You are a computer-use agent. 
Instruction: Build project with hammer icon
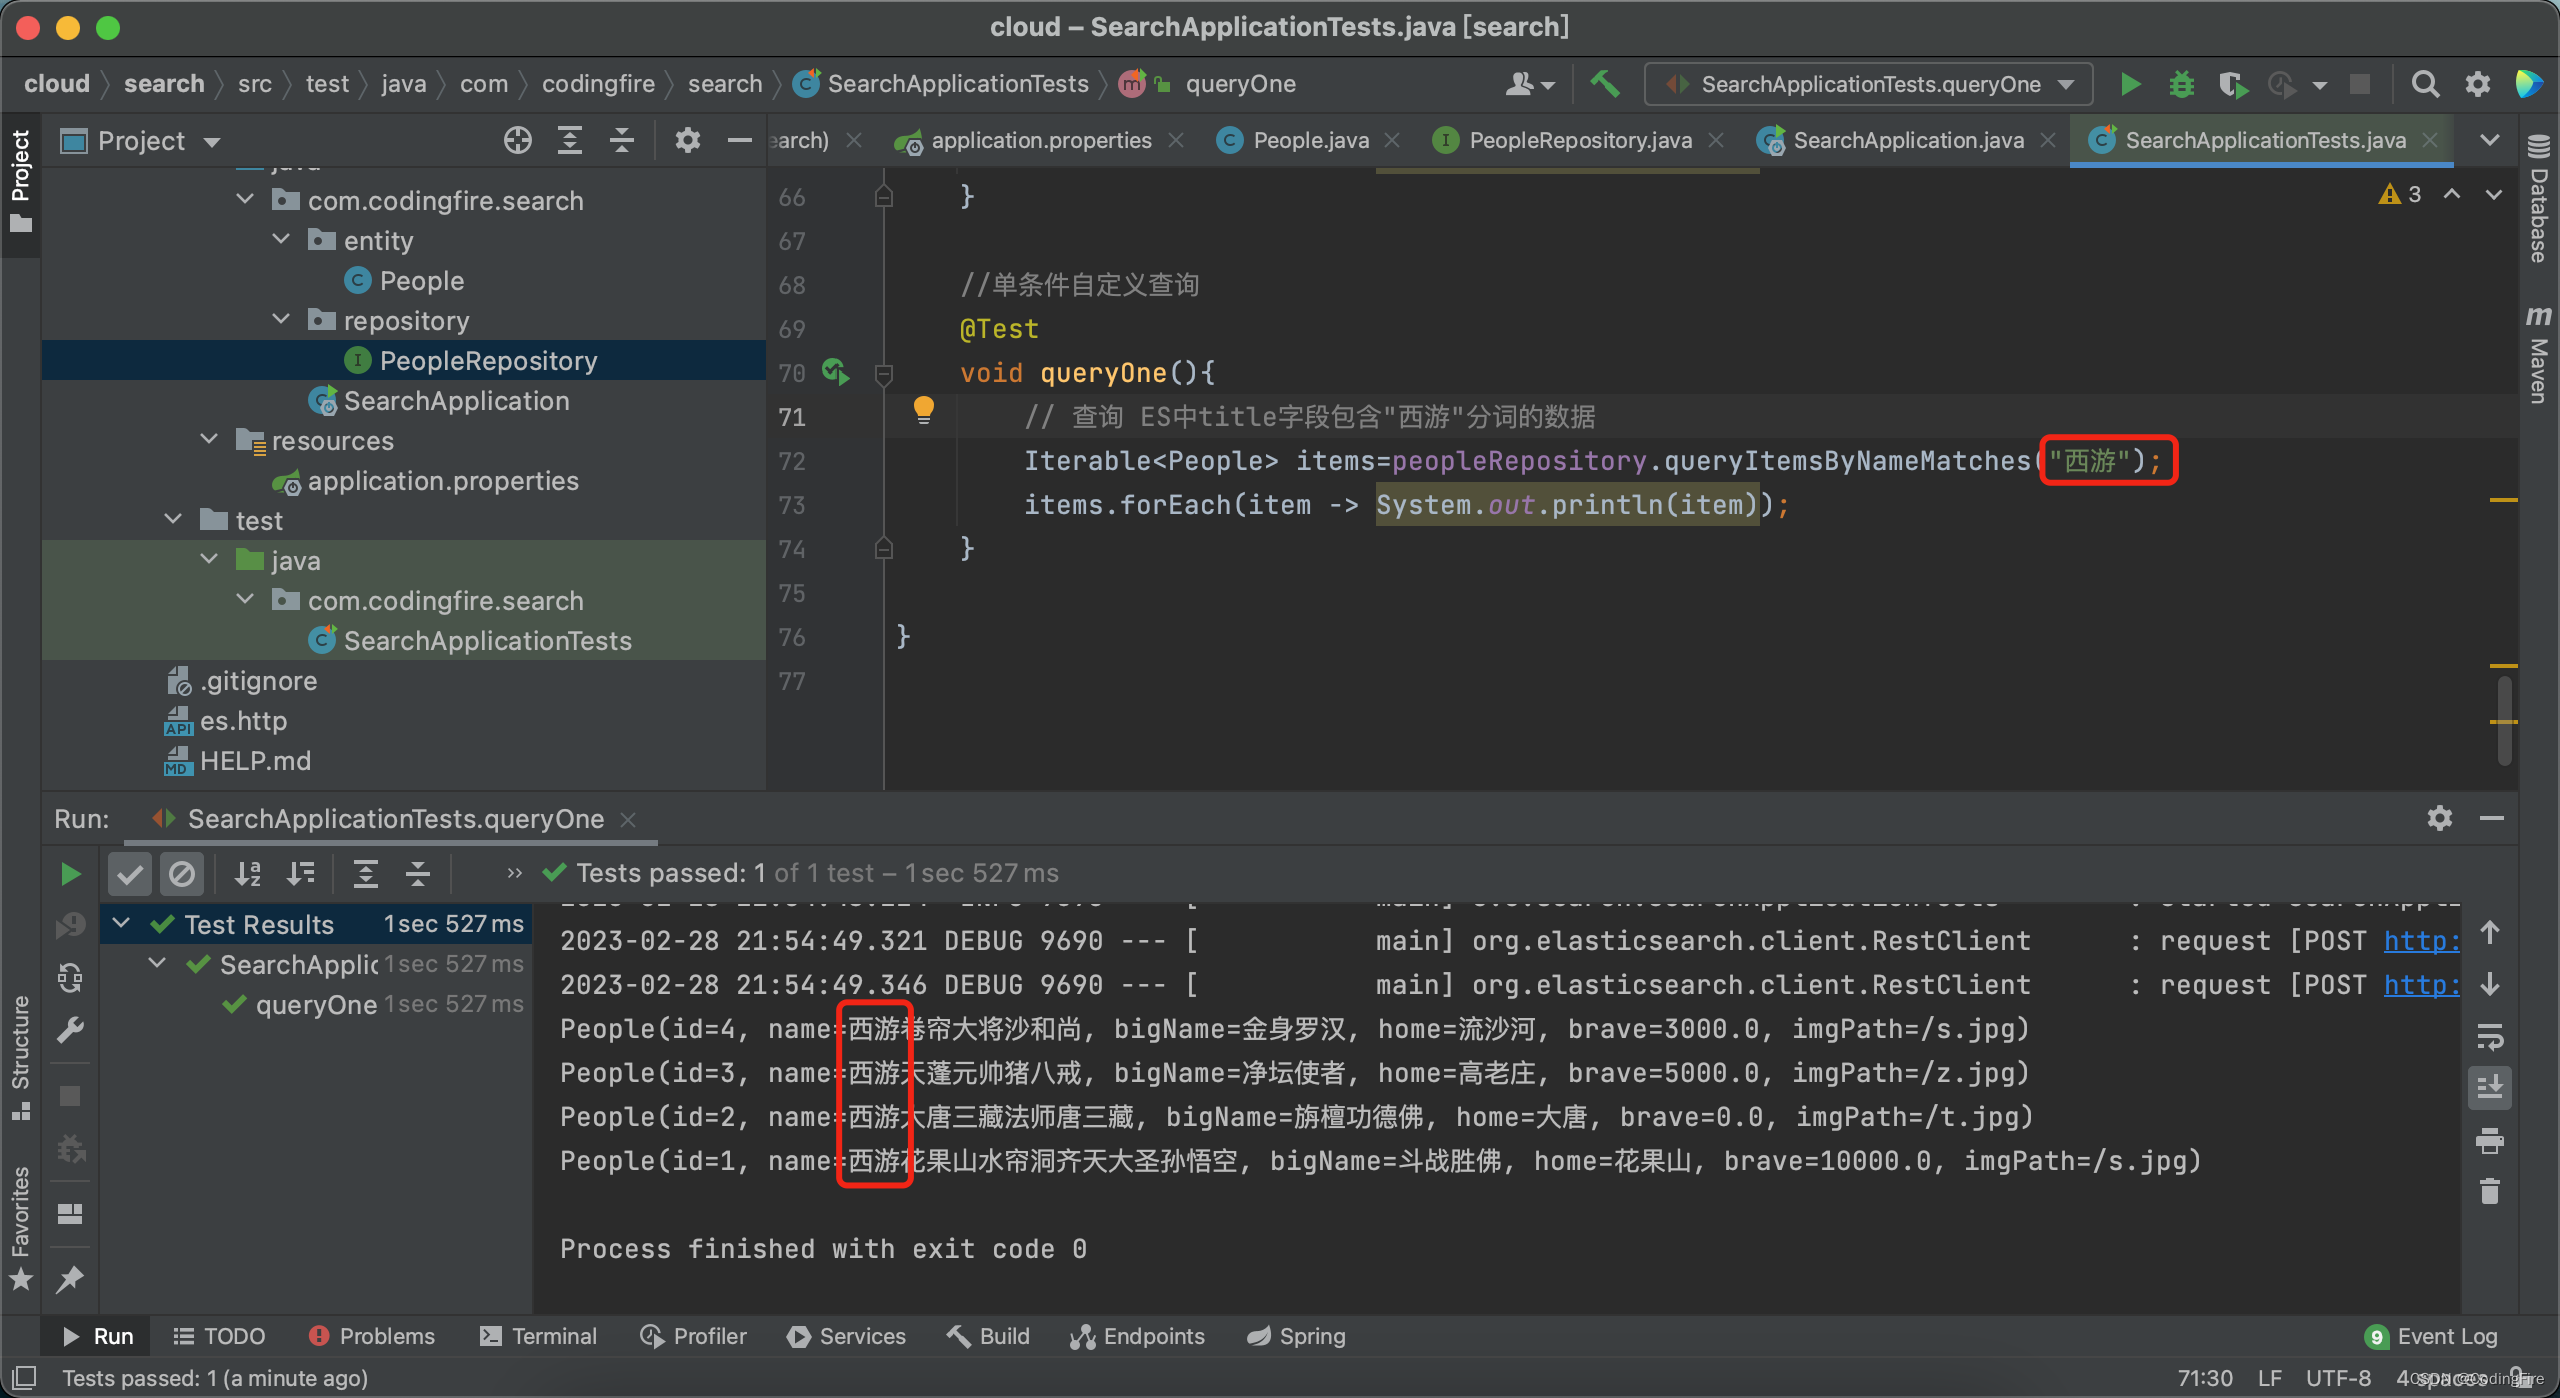pos(1605,84)
